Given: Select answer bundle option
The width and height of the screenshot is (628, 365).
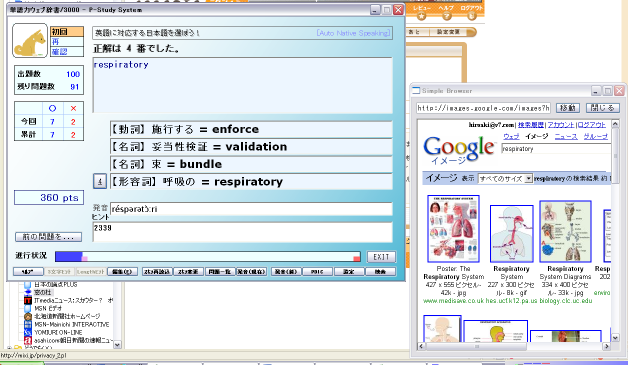Looking at the screenshot, I should [x=251, y=164].
